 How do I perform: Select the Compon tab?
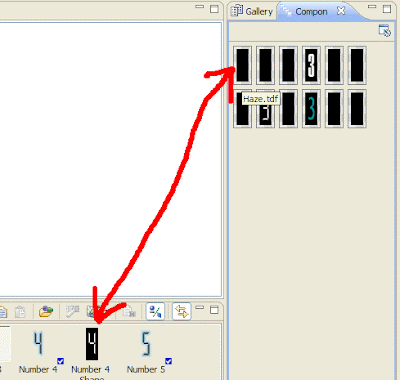(311, 12)
